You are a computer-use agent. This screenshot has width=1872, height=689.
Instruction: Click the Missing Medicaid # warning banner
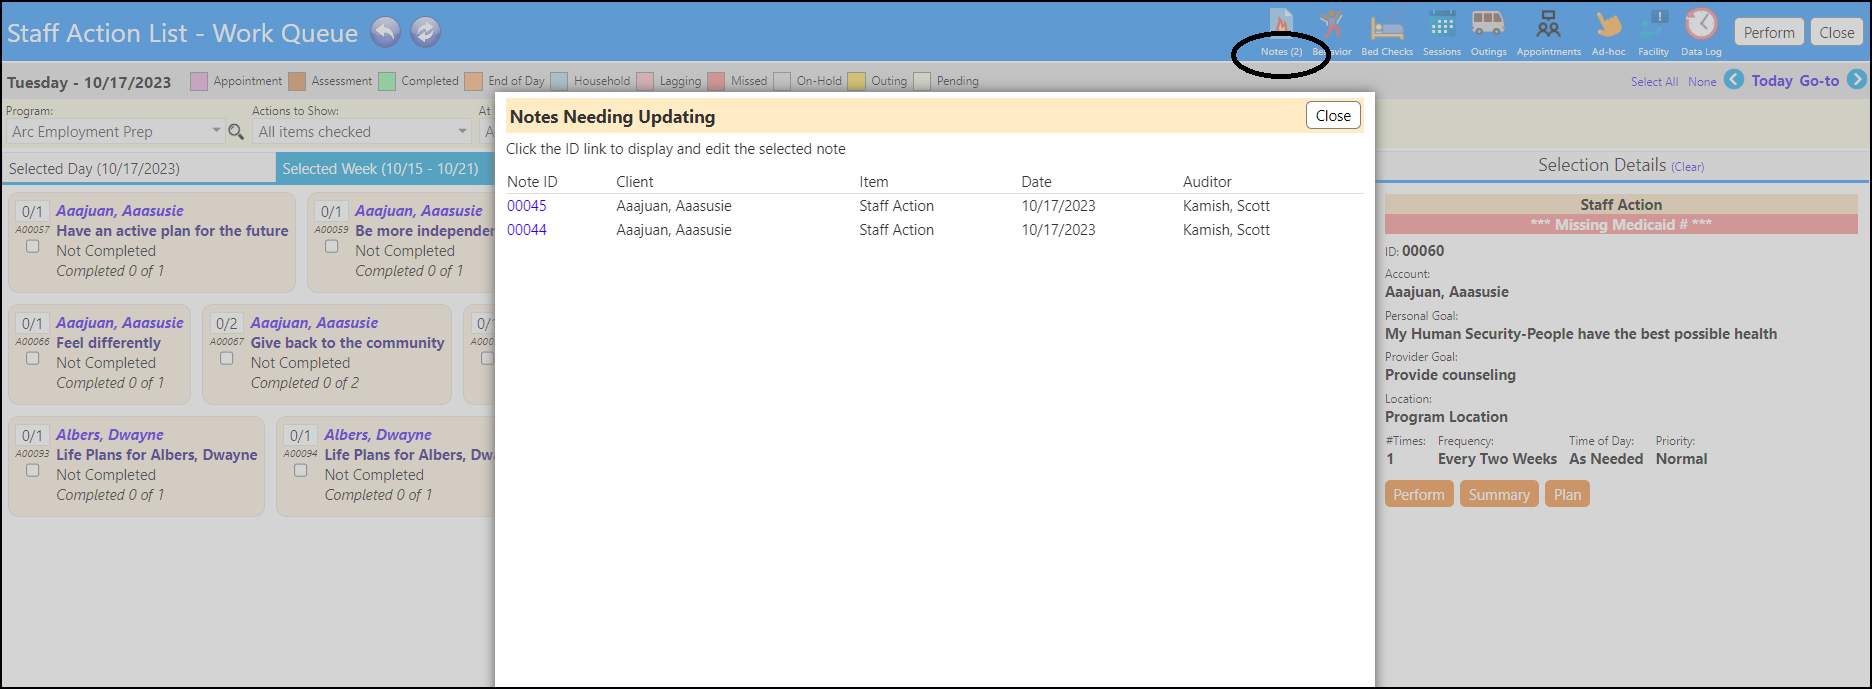tap(1621, 224)
